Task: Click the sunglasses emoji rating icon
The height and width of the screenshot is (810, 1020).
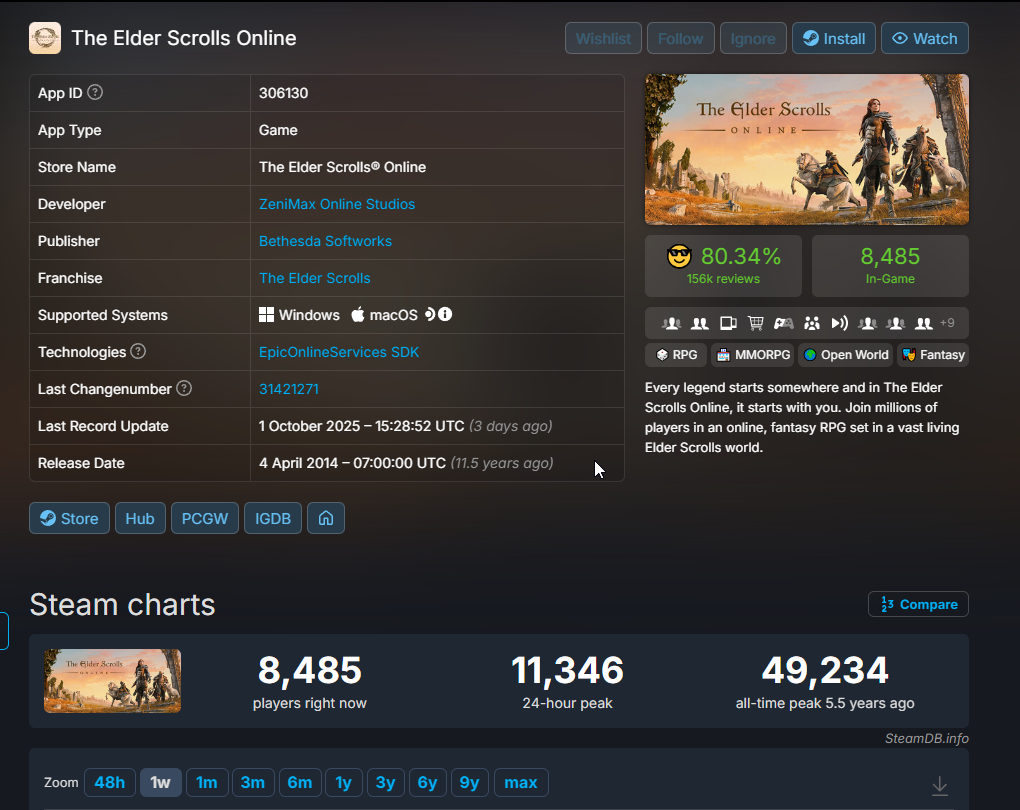Action: [x=679, y=256]
